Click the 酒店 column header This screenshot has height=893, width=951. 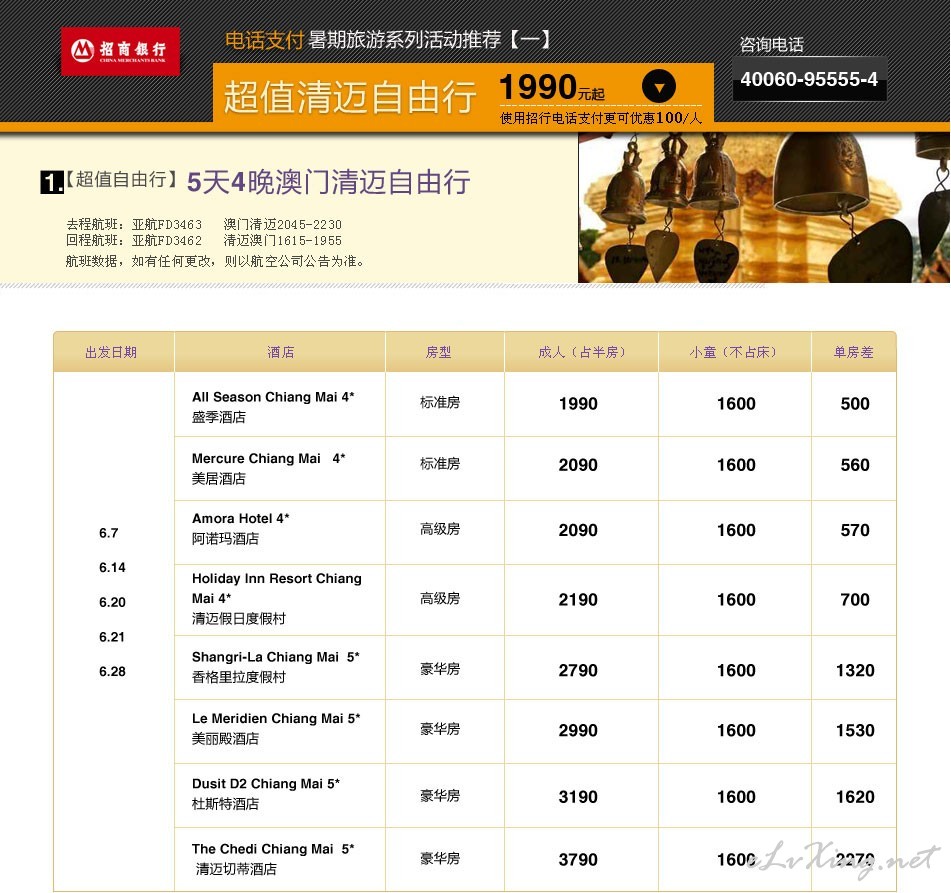tap(280, 352)
